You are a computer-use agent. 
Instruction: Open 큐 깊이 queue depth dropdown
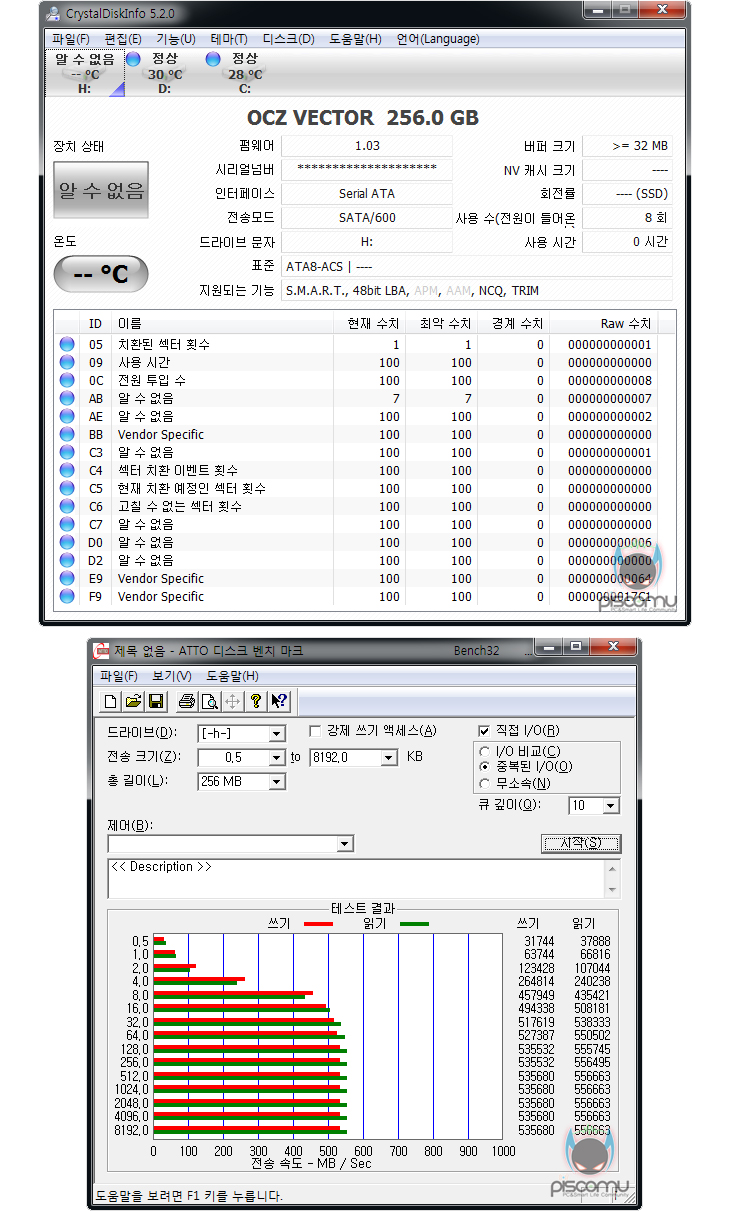pos(611,805)
